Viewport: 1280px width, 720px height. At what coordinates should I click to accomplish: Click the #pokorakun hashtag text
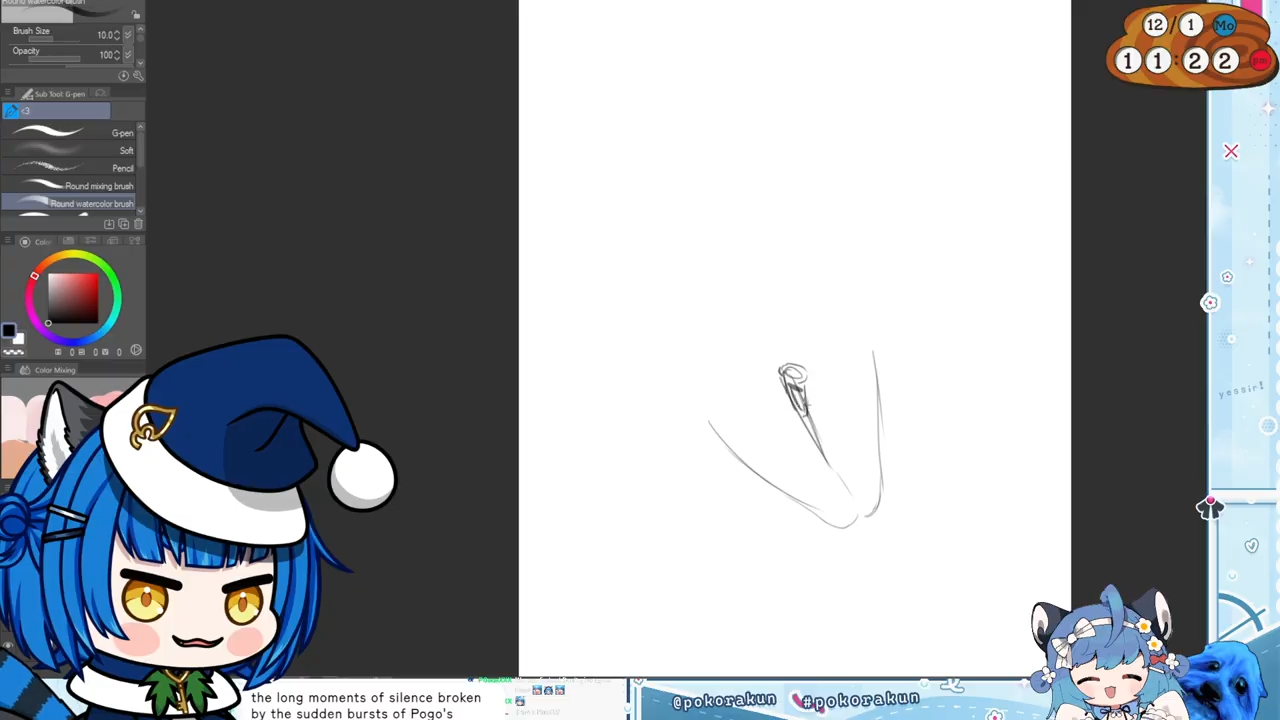pos(860,699)
